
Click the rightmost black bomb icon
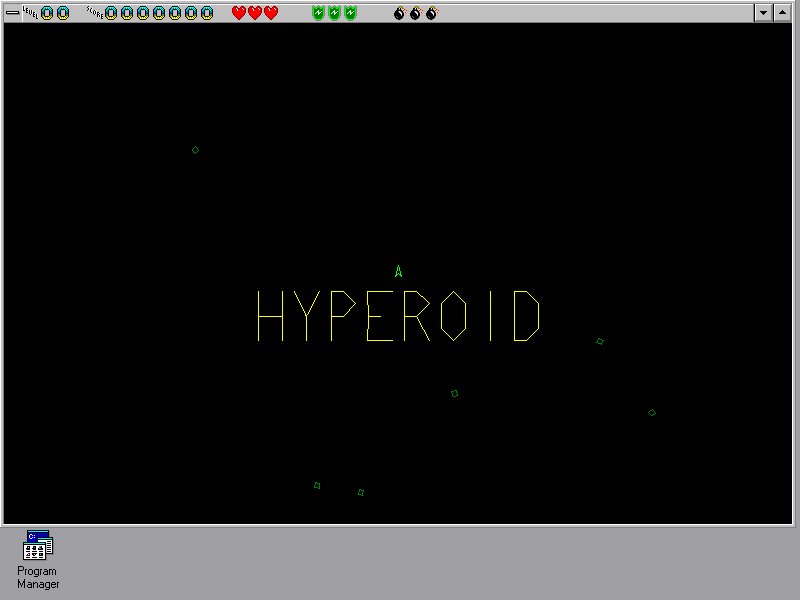pos(432,13)
